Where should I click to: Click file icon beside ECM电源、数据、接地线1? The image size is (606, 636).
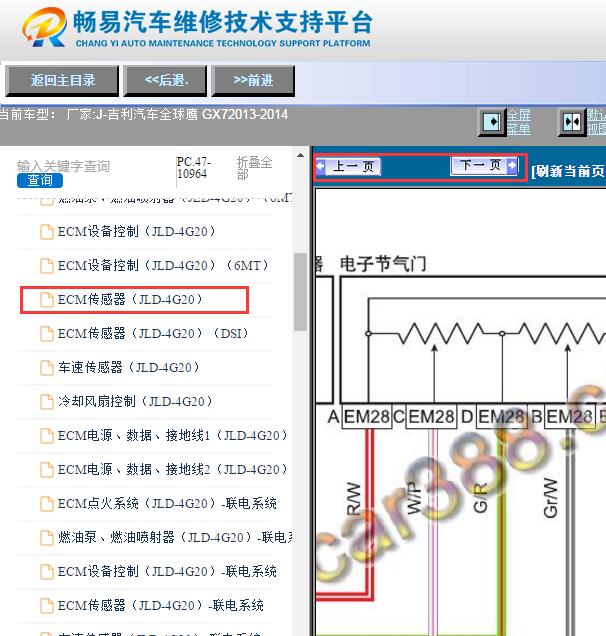(47, 436)
